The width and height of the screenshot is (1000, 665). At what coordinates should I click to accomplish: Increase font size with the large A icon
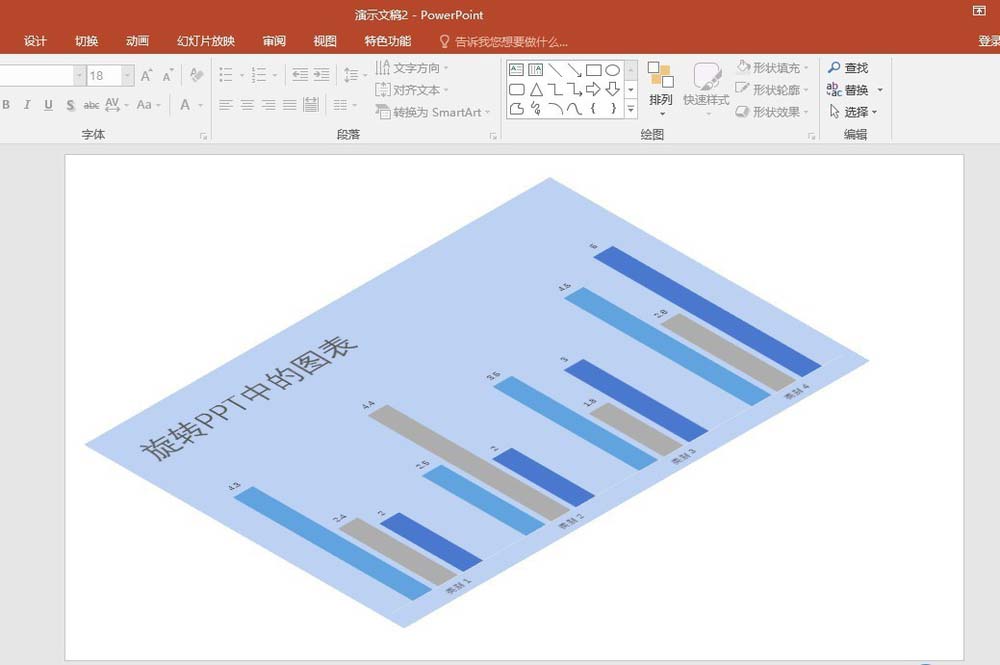tap(146, 76)
